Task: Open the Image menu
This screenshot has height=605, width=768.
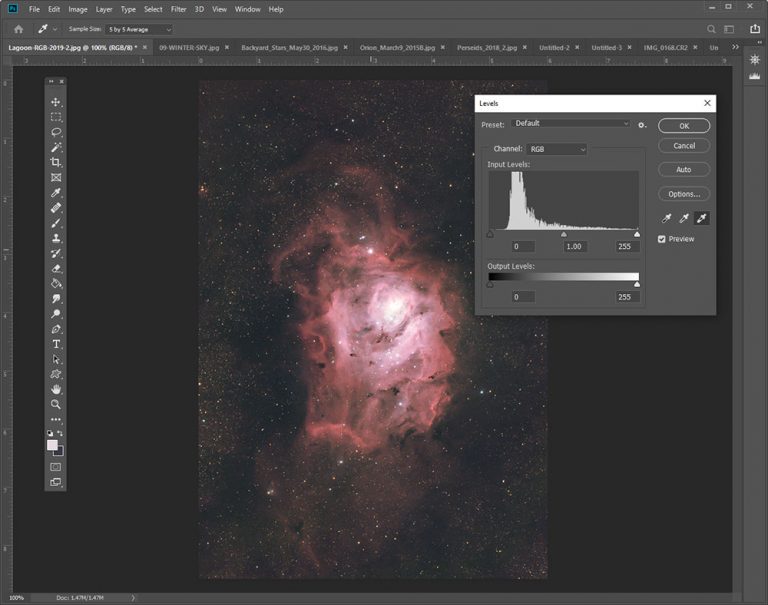Action: click(x=77, y=9)
